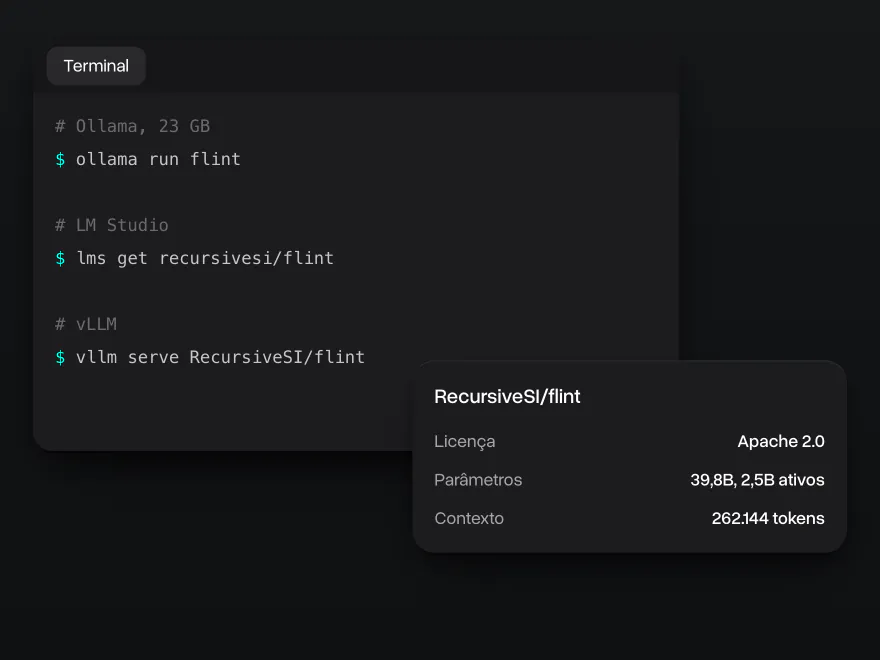Click the '# vLLM' comment line

pyautogui.click(x=86, y=324)
